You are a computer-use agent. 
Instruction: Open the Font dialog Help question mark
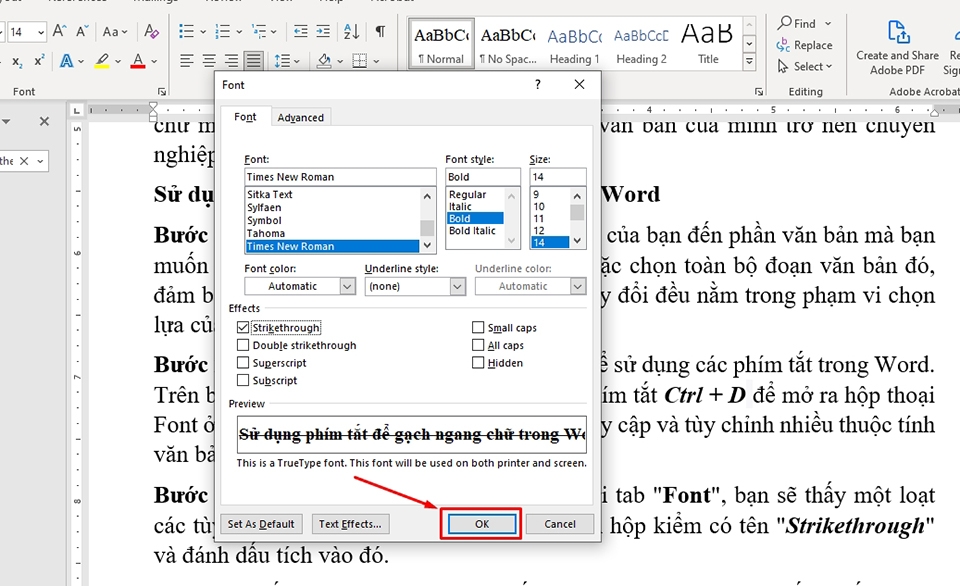pos(538,85)
